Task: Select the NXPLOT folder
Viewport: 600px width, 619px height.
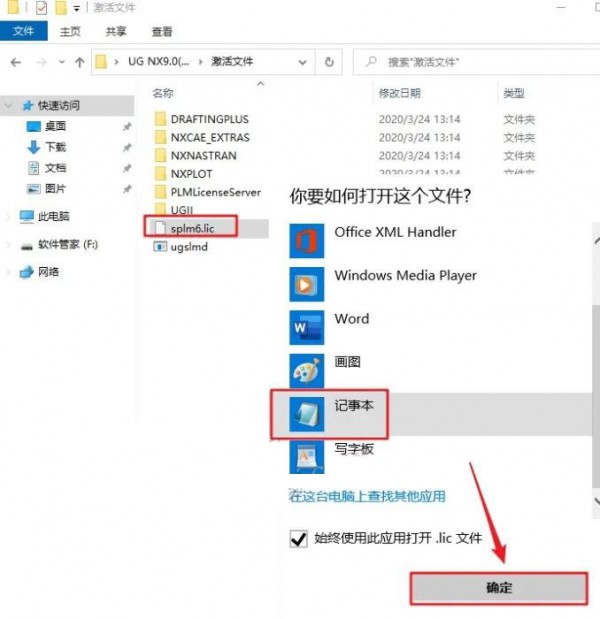Action: click(191, 174)
